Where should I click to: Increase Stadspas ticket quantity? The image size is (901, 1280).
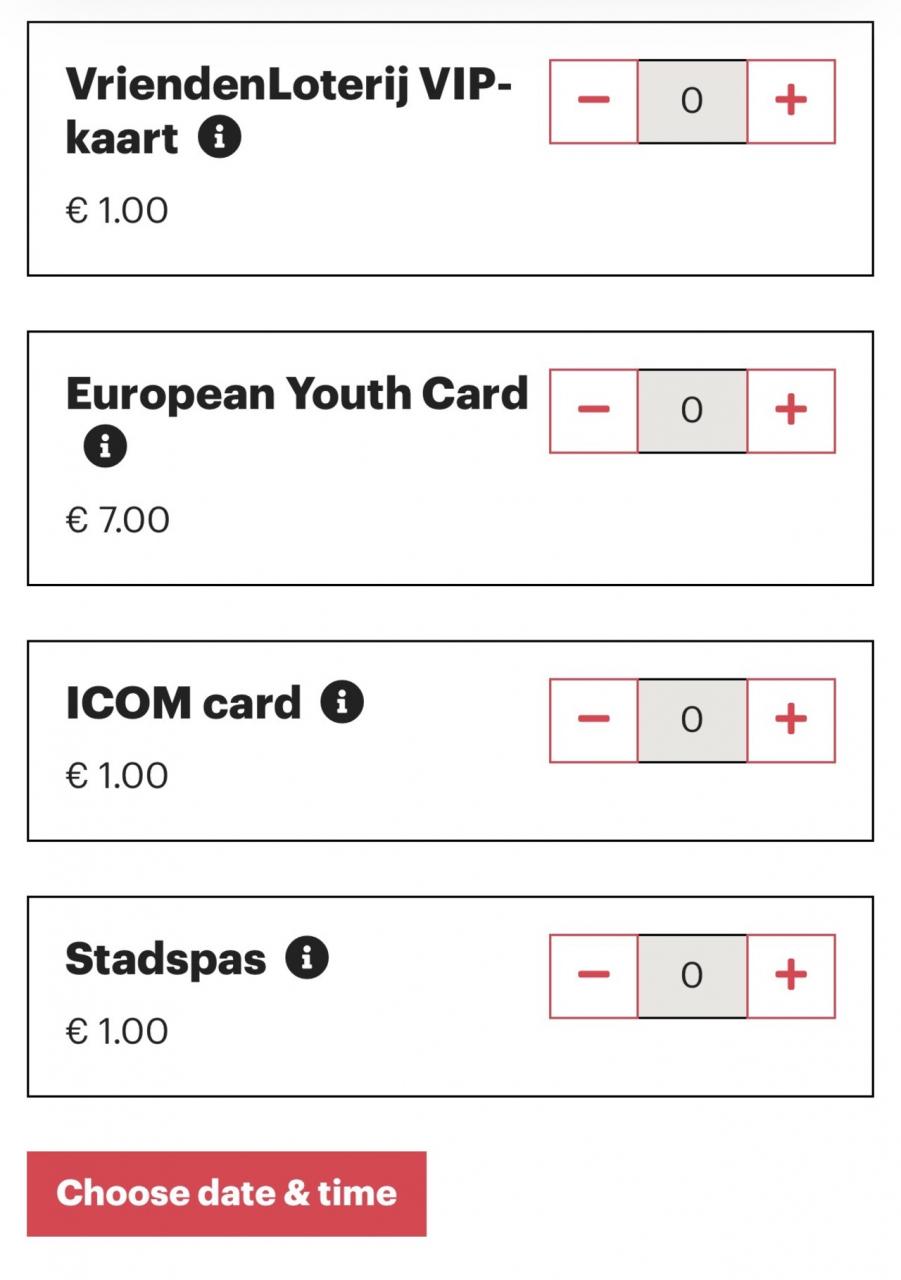(x=791, y=976)
